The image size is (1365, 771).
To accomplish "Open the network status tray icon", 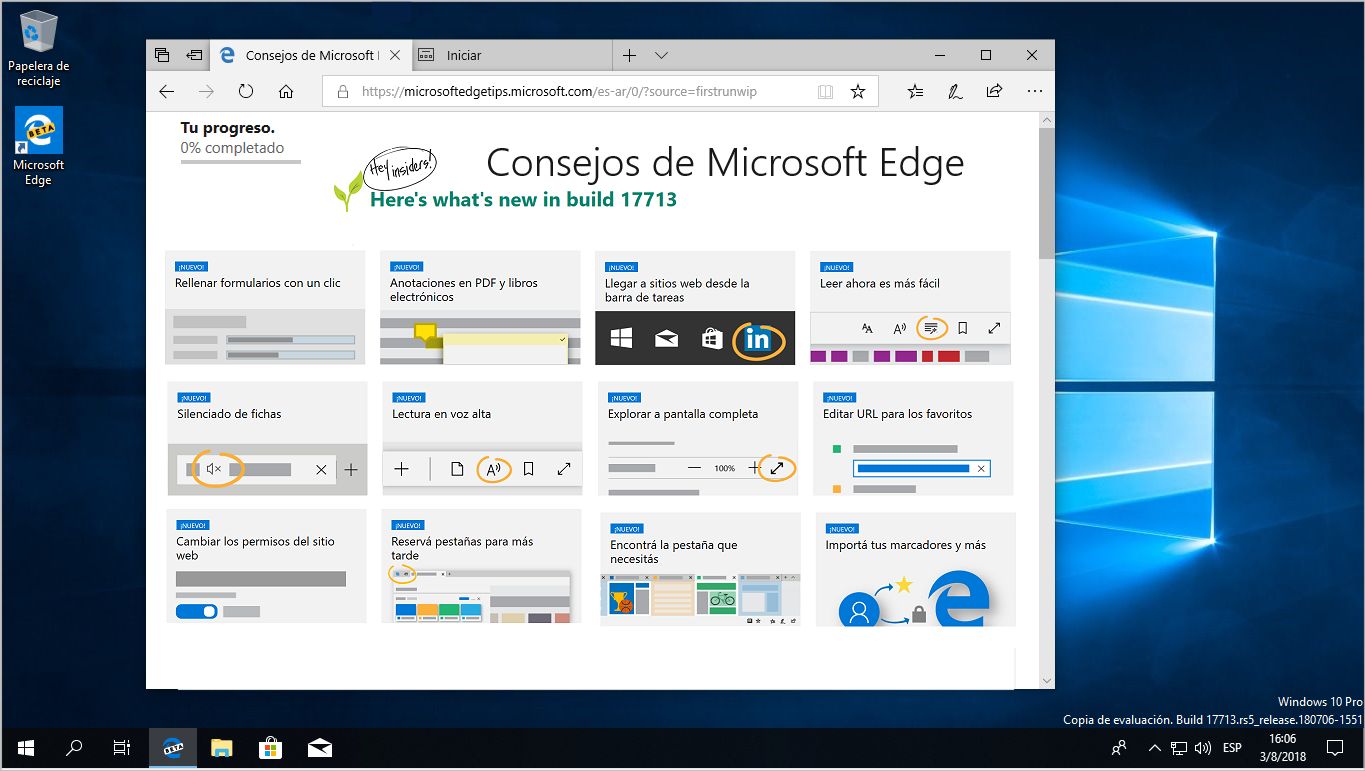I will (x=1179, y=748).
